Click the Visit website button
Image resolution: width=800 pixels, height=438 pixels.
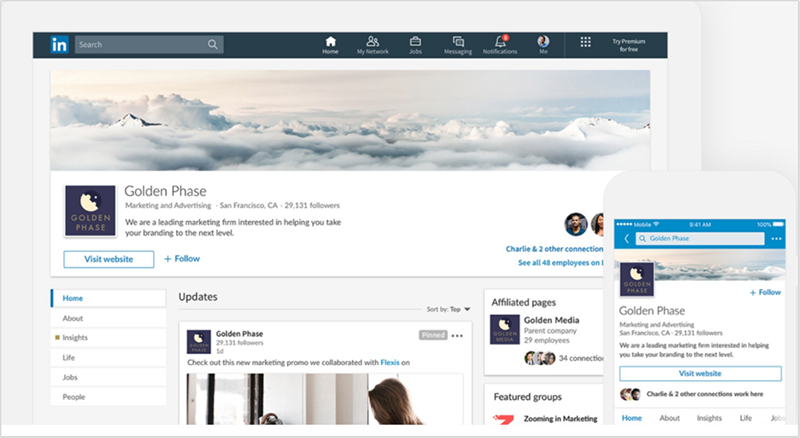(109, 259)
